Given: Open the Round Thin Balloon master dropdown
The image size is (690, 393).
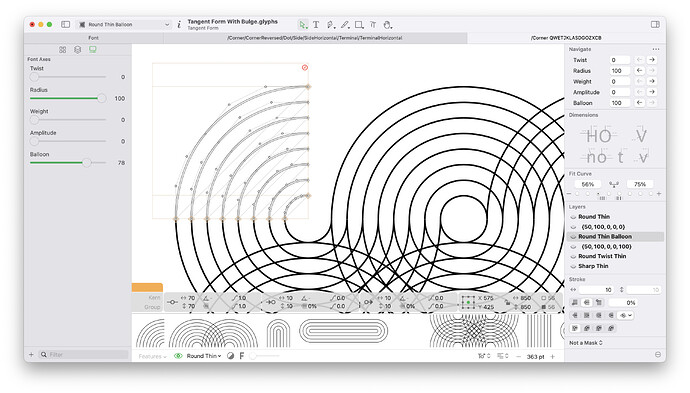Looking at the screenshot, I should click(x=124, y=25).
